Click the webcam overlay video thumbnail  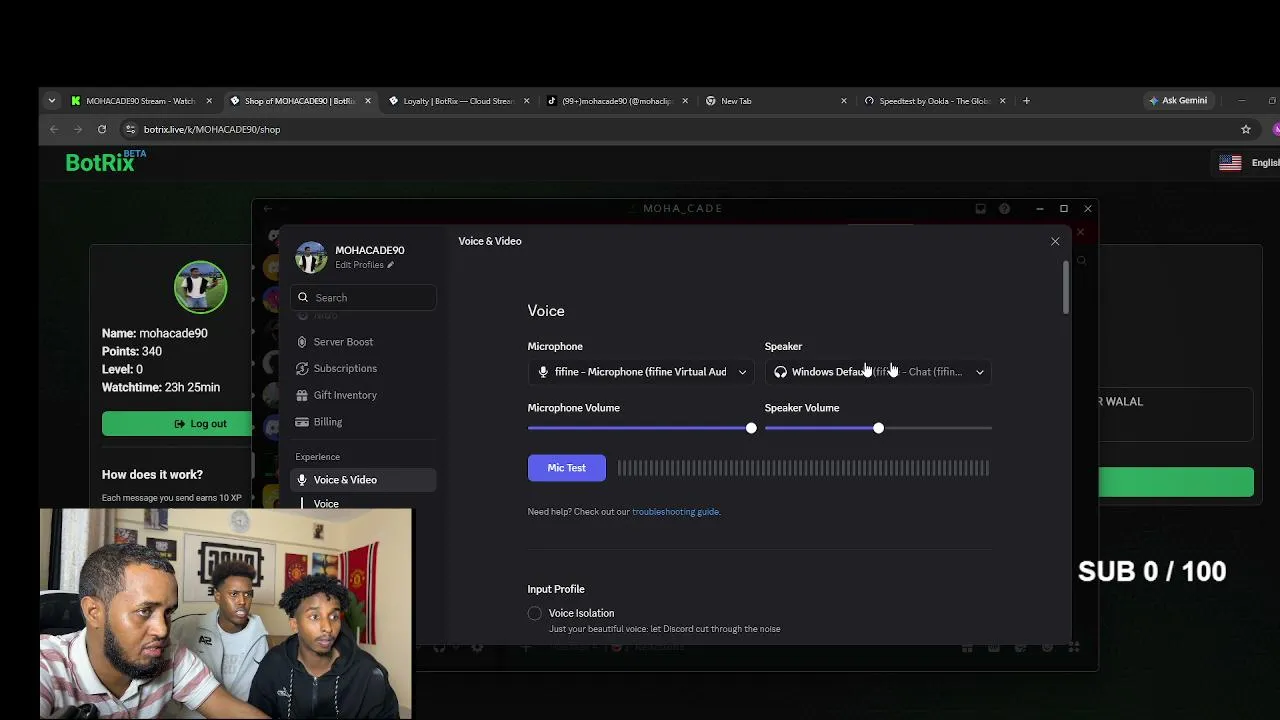click(226, 613)
